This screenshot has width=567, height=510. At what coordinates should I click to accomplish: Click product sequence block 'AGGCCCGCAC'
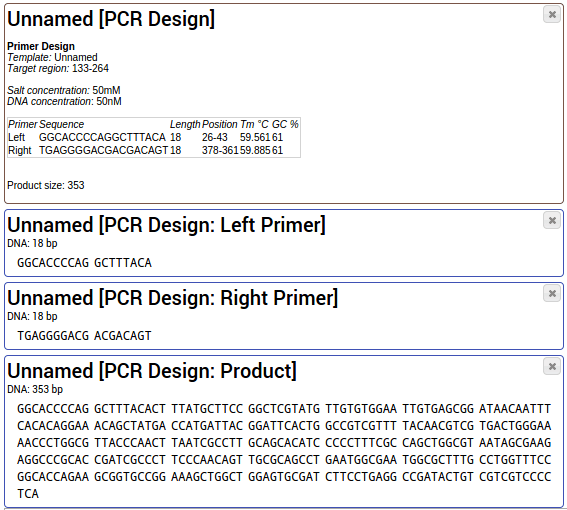pos(53,460)
